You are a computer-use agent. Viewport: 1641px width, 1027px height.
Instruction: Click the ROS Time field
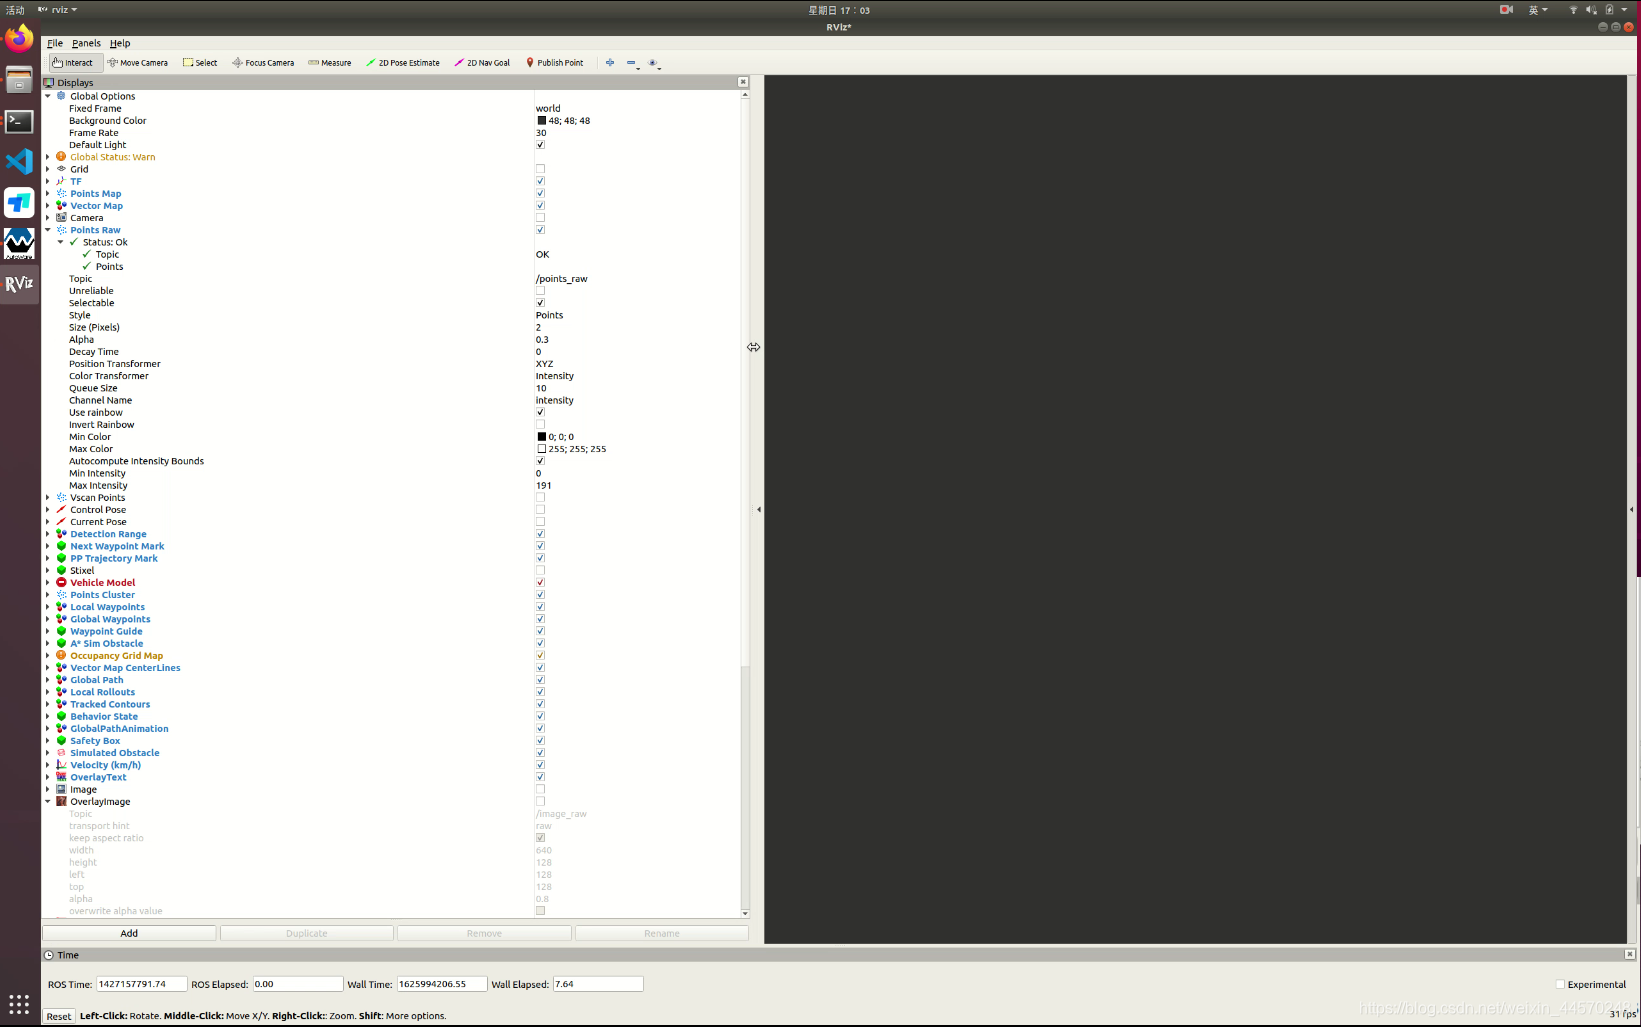[141, 984]
